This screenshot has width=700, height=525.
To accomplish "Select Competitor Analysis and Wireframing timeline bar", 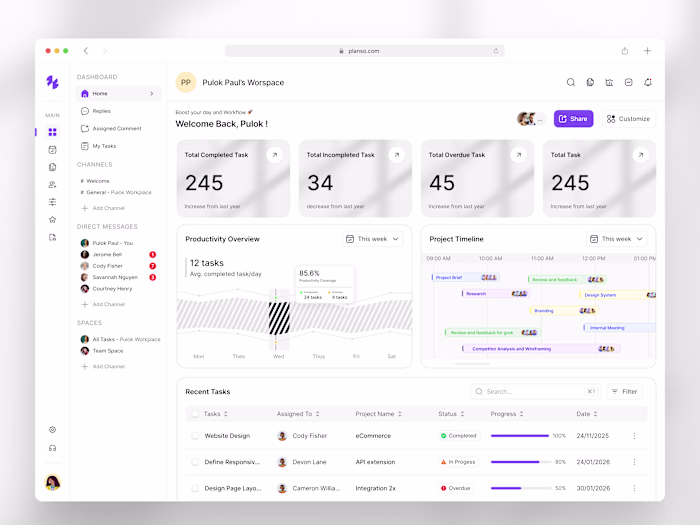I will tap(541, 349).
